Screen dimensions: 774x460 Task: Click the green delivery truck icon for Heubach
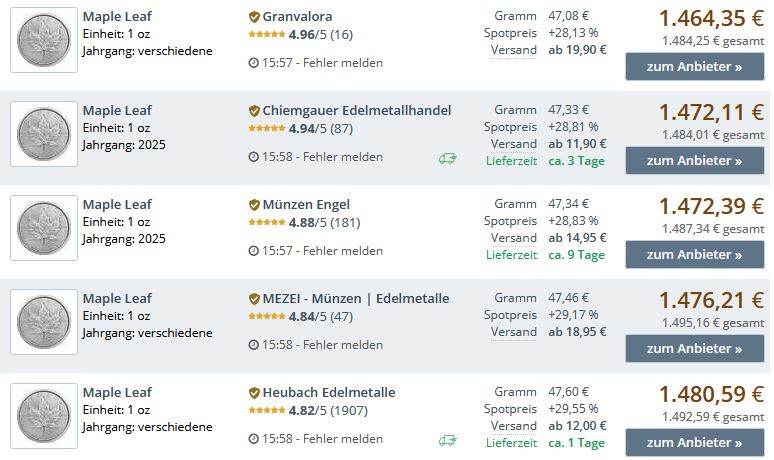click(x=446, y=440)
